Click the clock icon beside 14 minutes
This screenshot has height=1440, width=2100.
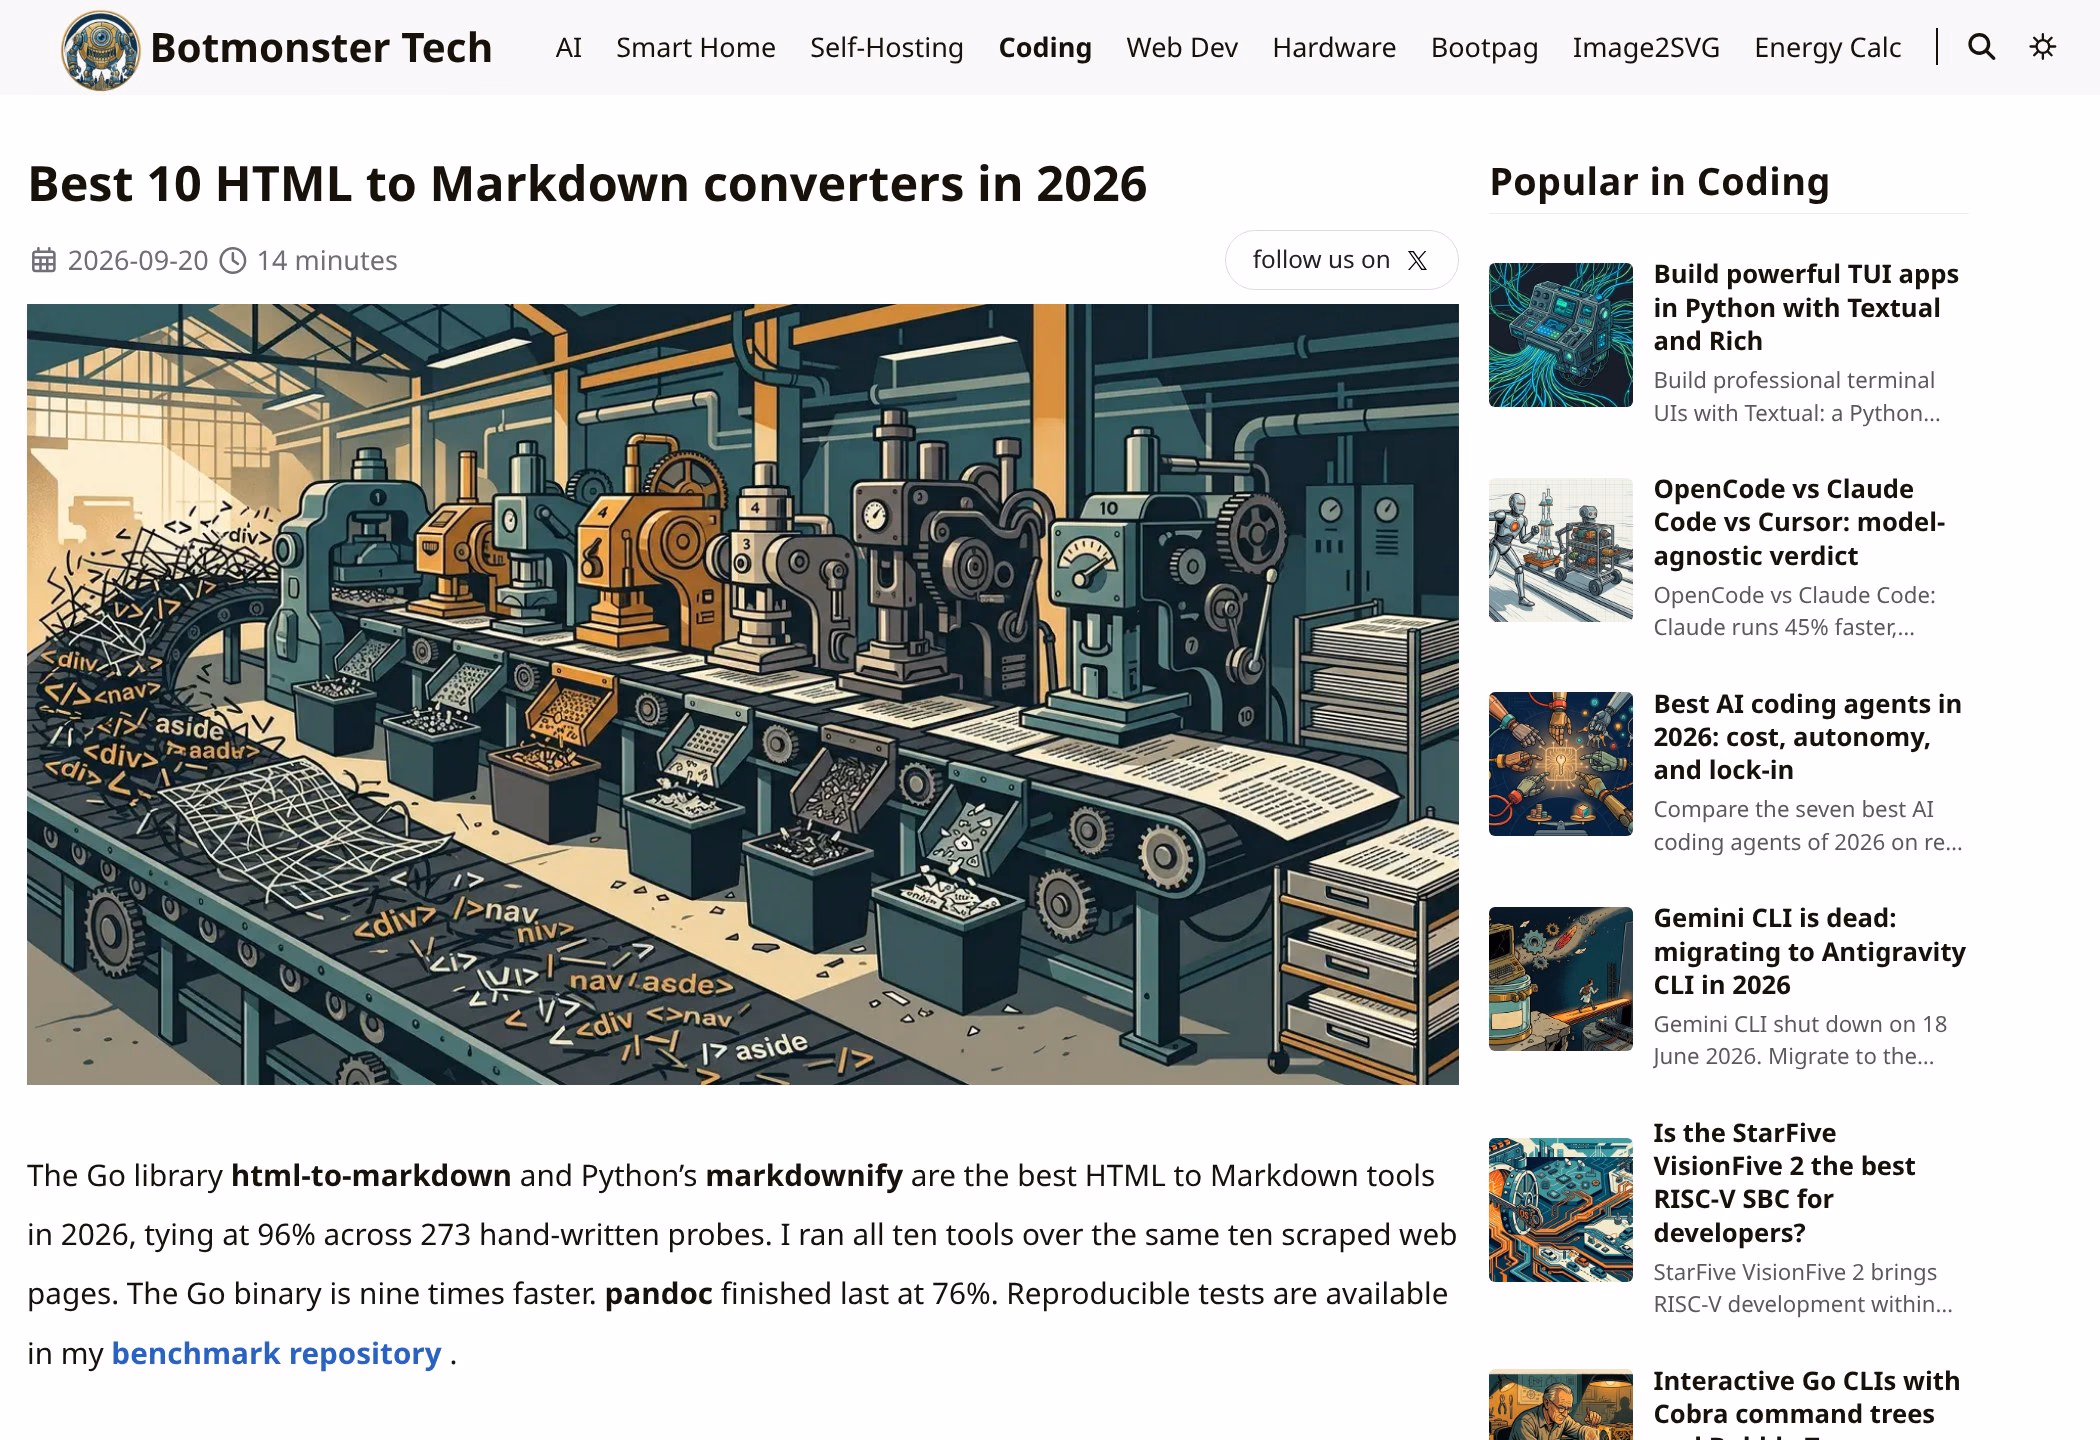coord(233,261)
